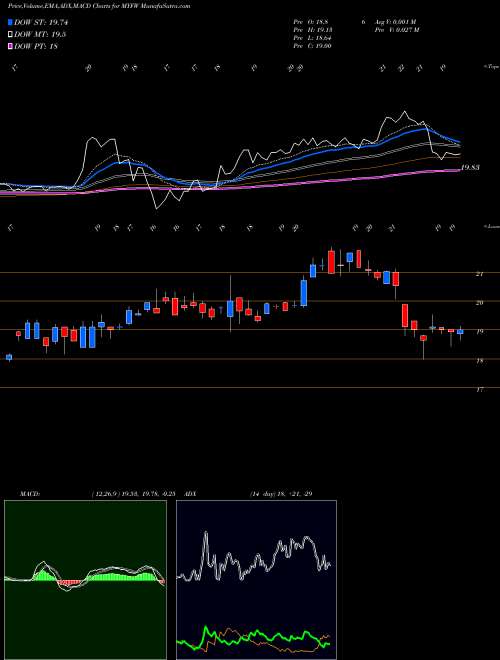Click the 20 price axis label
This screenshot has height=660, width=500.
(x=479, y=303)
